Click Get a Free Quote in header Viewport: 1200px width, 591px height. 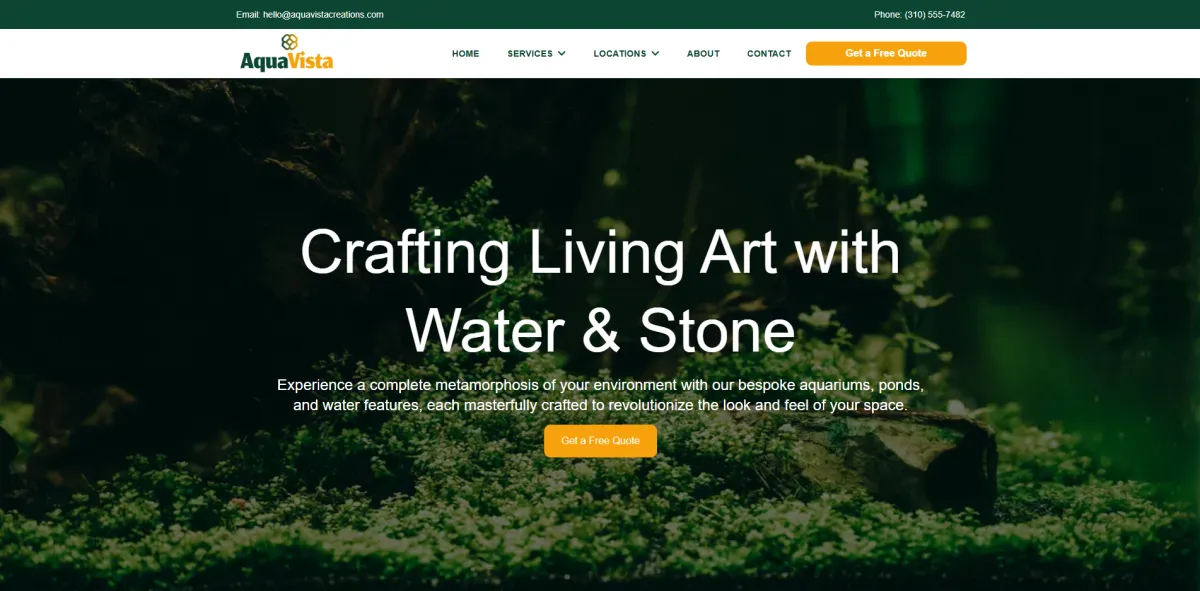[x=886, y=53]
